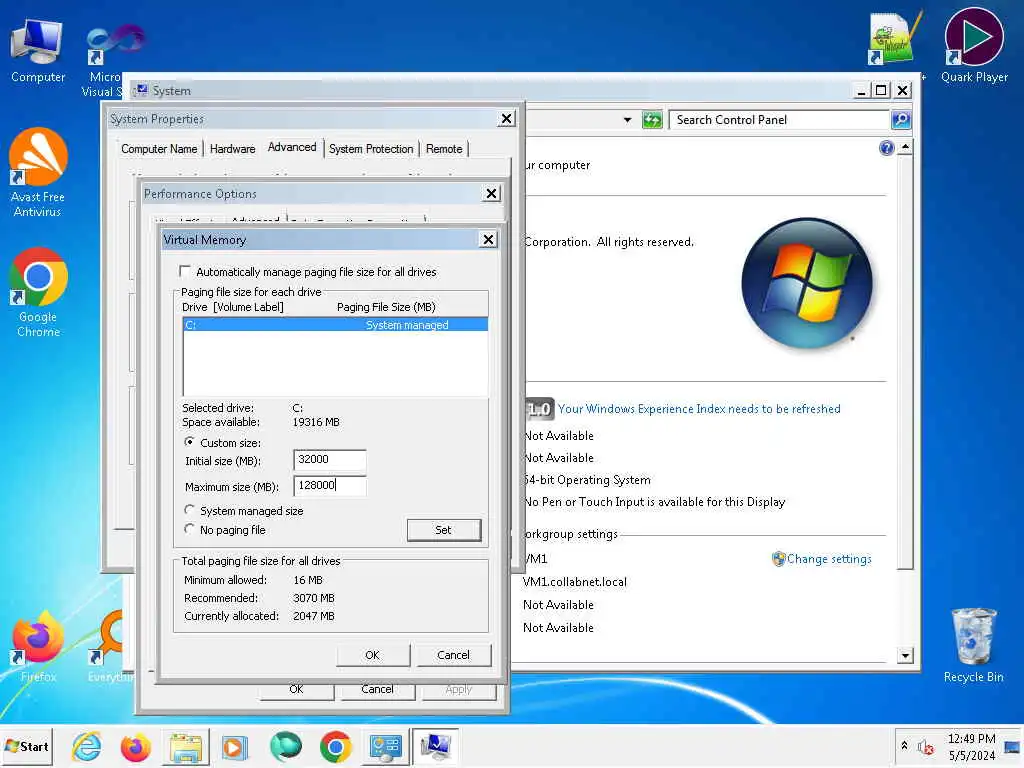Click the Show desktop button in taskbar
Viewport: 1024px width, 768px height.
pyautogui.click(x=1012, y=746)
